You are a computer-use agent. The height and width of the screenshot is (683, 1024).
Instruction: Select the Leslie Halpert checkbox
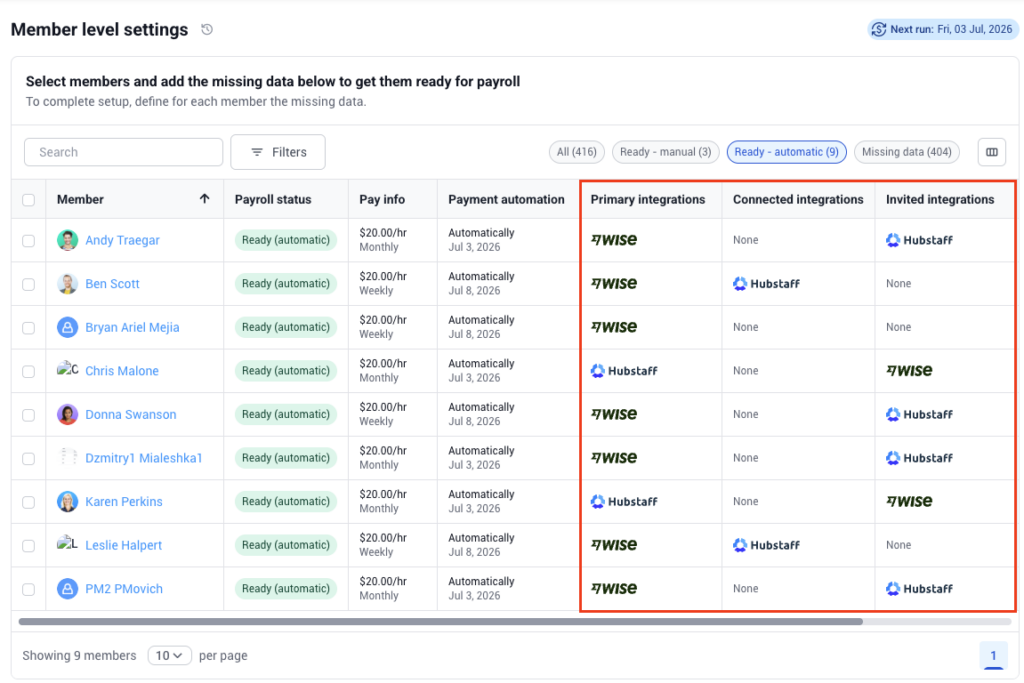(28, 546)
